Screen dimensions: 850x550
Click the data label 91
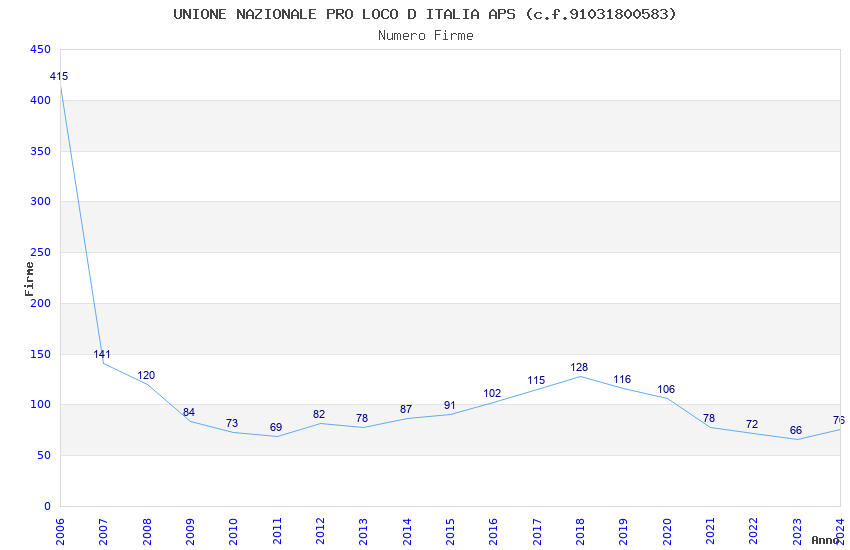coord(449,405)
